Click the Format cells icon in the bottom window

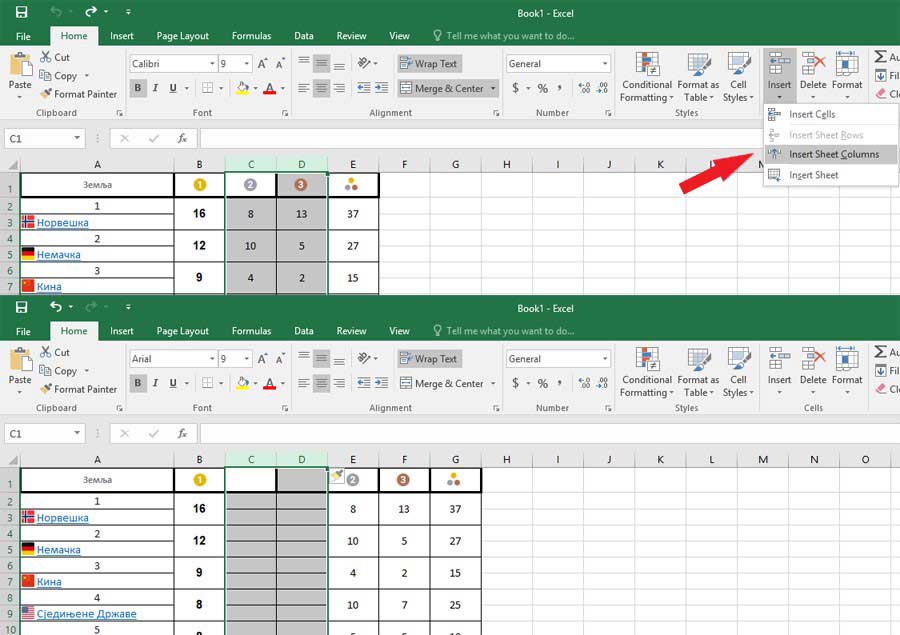[x=847, y=359]
